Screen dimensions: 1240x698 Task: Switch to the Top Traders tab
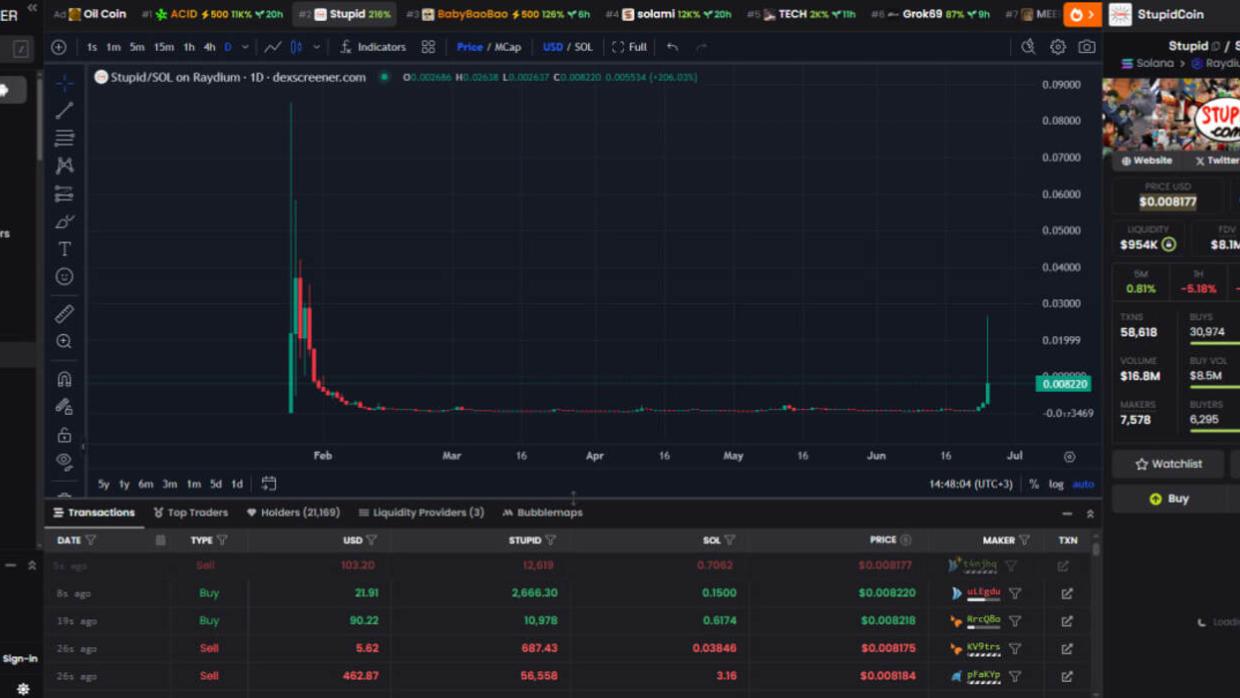click(x=190, y=512)
